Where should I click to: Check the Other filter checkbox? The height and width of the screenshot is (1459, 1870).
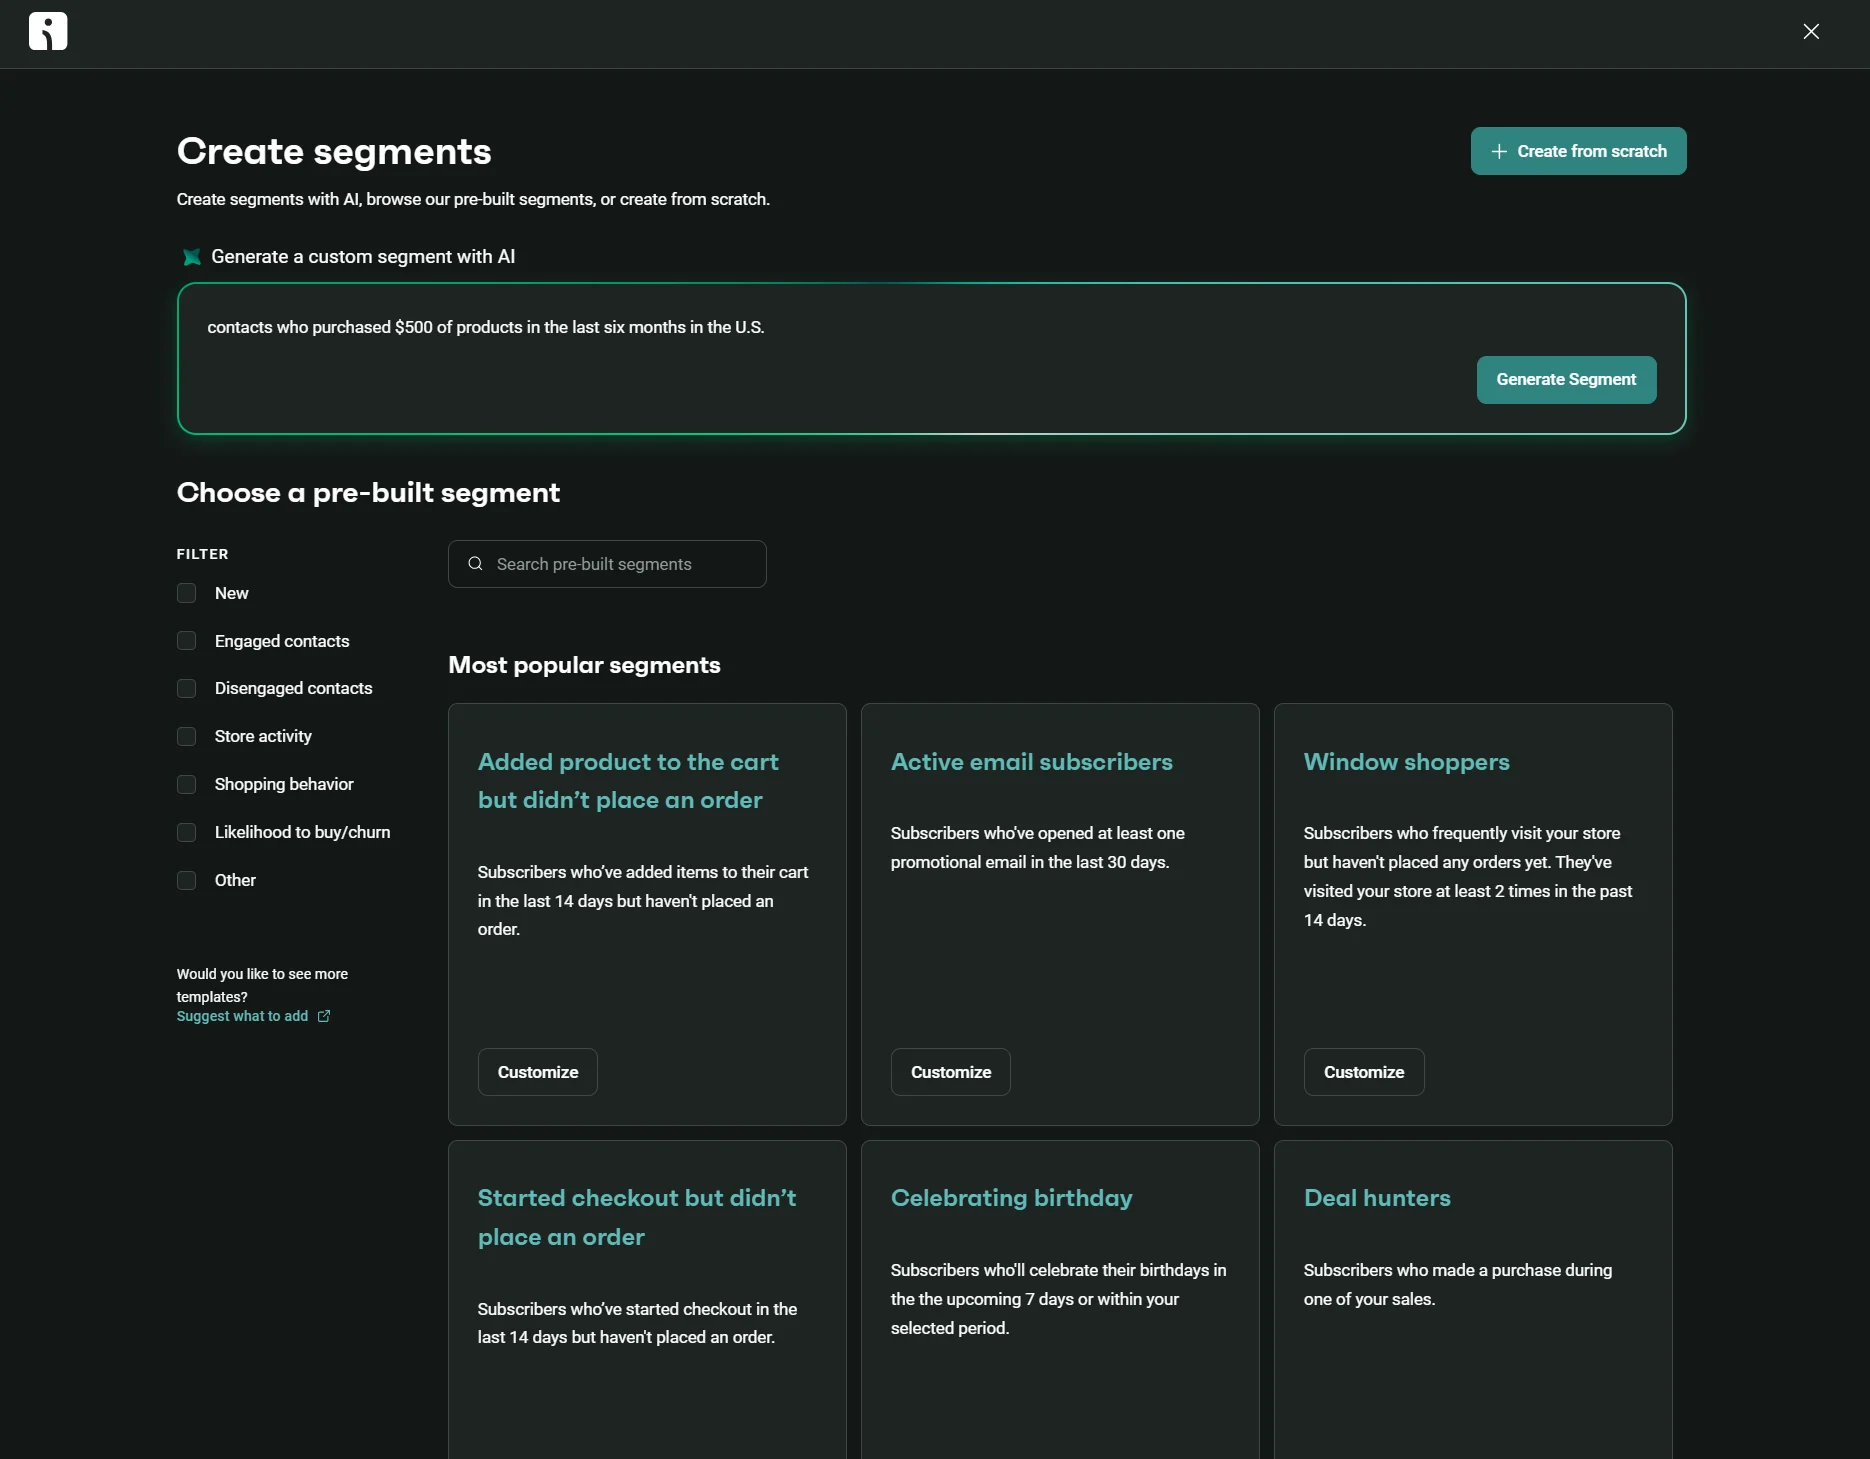click(x=186, y=880)
